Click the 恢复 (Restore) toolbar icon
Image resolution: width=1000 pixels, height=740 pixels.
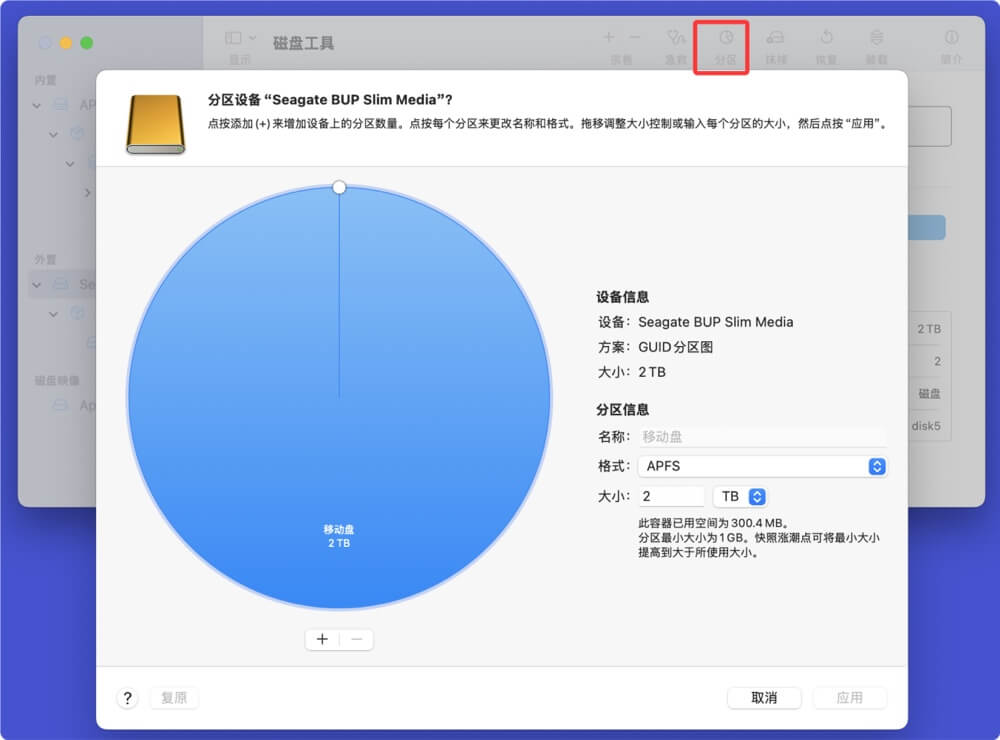click(826, 38)
